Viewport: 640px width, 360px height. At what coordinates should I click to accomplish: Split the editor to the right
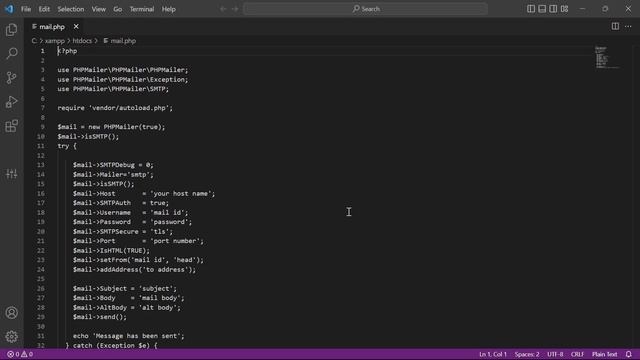pos(615,26)
